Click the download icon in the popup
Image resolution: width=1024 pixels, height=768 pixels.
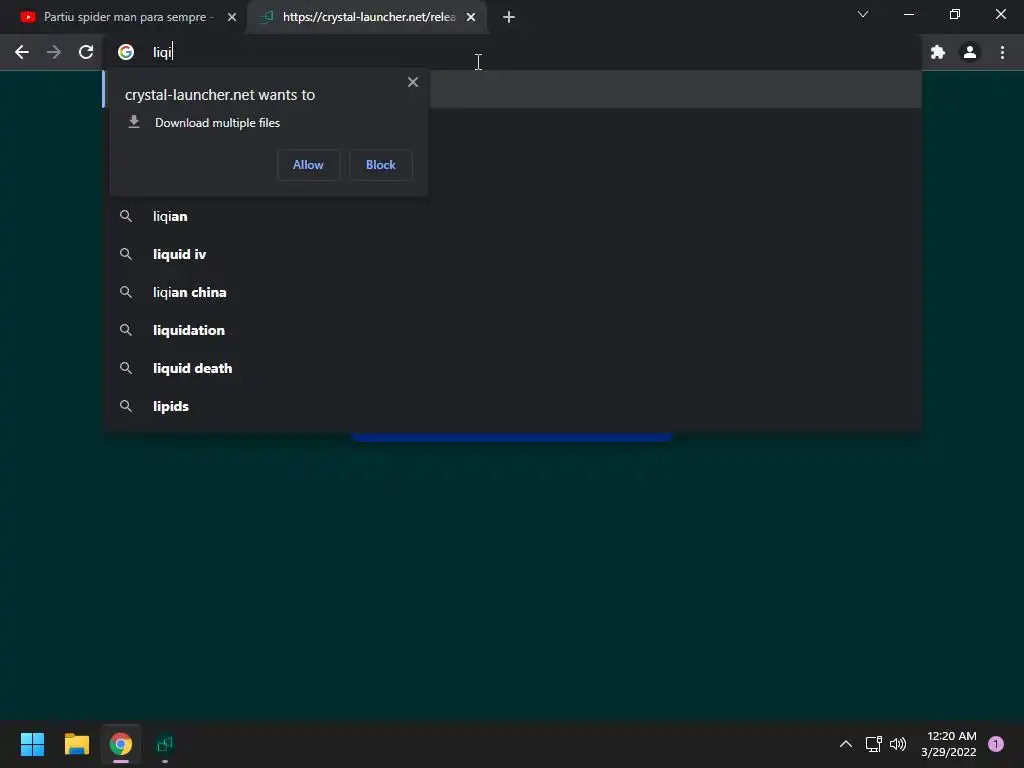pos(134,122)
